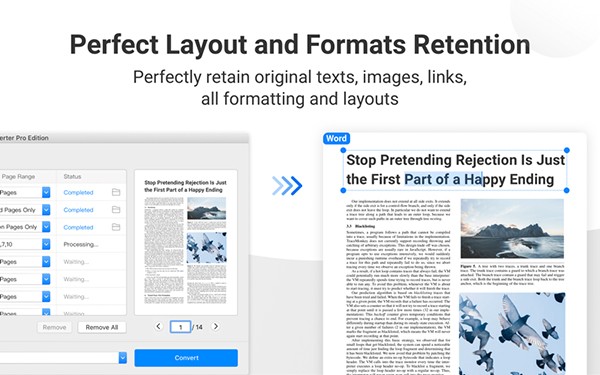Click the mountain landscape image in Word document

pyautogui.click(x=512, y=228)
